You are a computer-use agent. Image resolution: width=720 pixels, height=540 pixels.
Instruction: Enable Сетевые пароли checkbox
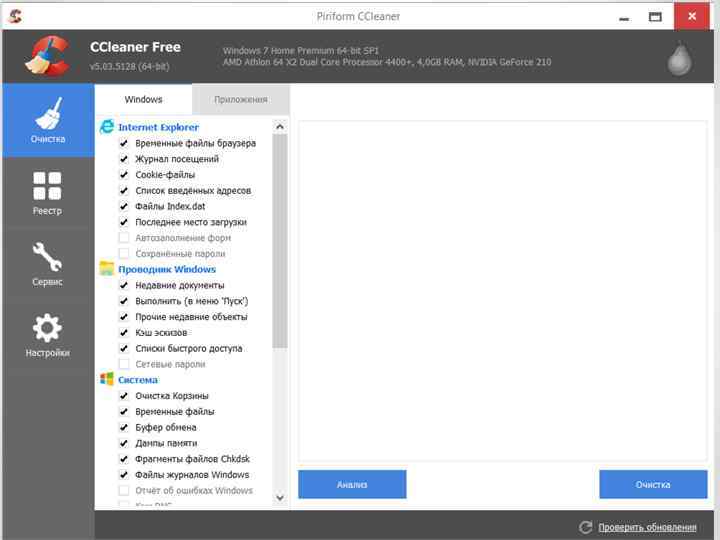tap(124, 364)
